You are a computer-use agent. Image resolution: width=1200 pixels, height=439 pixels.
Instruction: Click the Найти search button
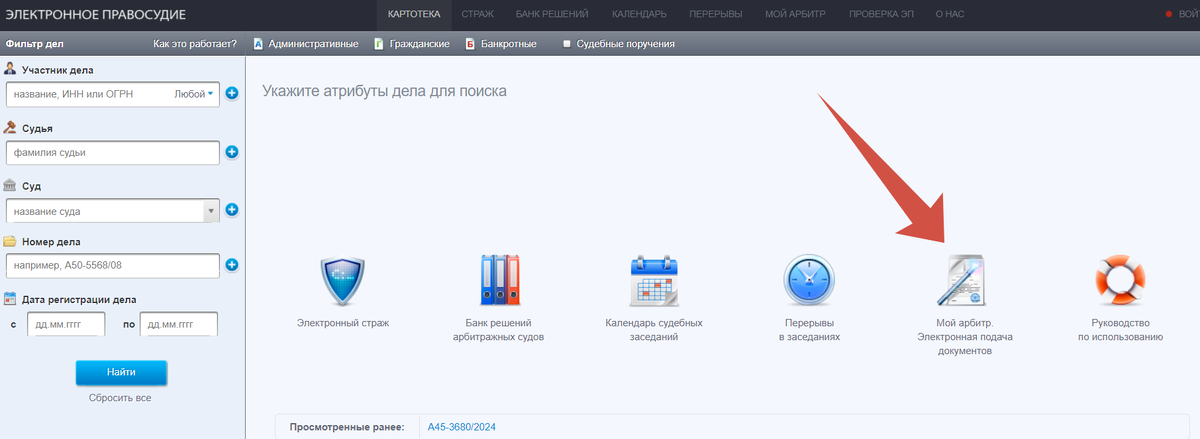pos(121,372)
